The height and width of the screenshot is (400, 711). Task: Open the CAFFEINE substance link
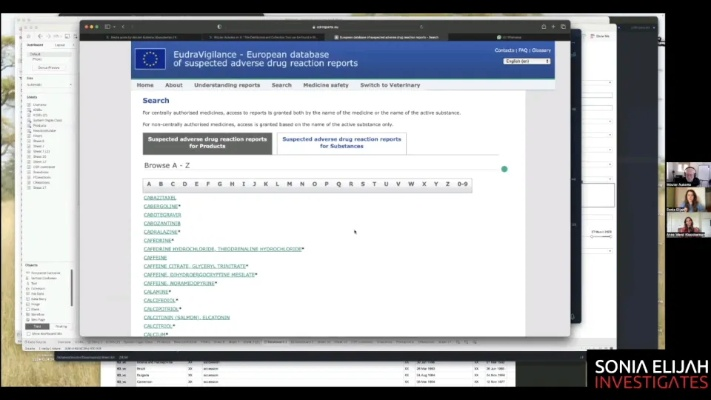[157, 257]
